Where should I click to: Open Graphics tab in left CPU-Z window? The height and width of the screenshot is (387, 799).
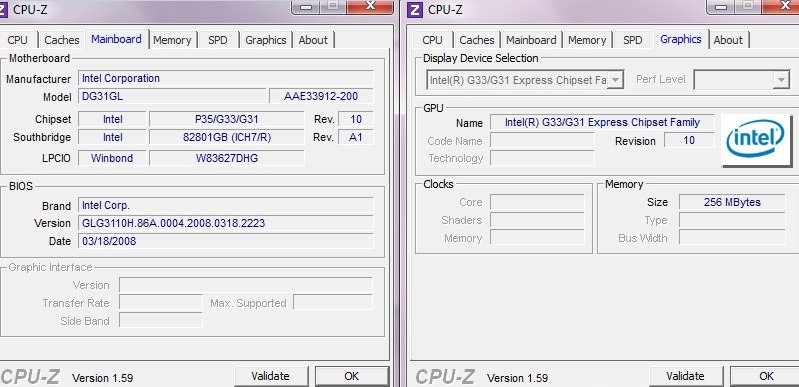point(265,40)
